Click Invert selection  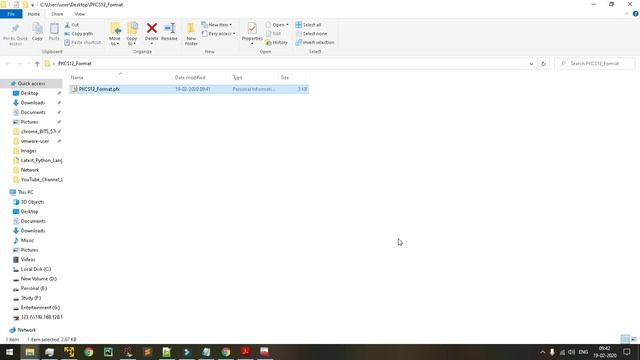point(315,42)
